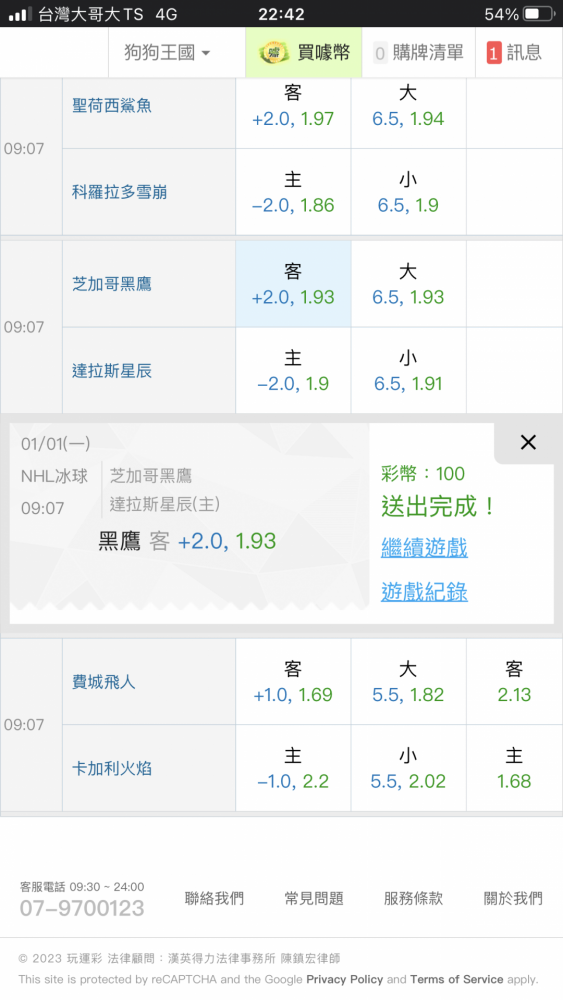The image size is (563, 1000).
Task: Tap the signal strength bars in status bar
Action: [20, 14]
